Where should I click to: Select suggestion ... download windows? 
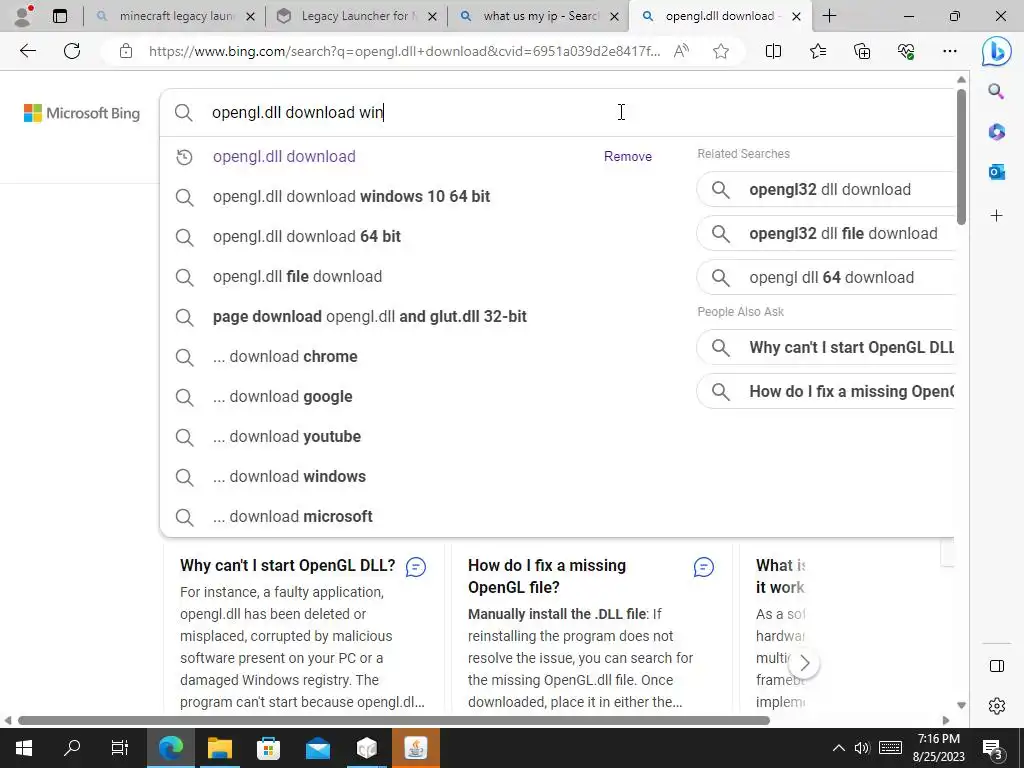(289, 477)
